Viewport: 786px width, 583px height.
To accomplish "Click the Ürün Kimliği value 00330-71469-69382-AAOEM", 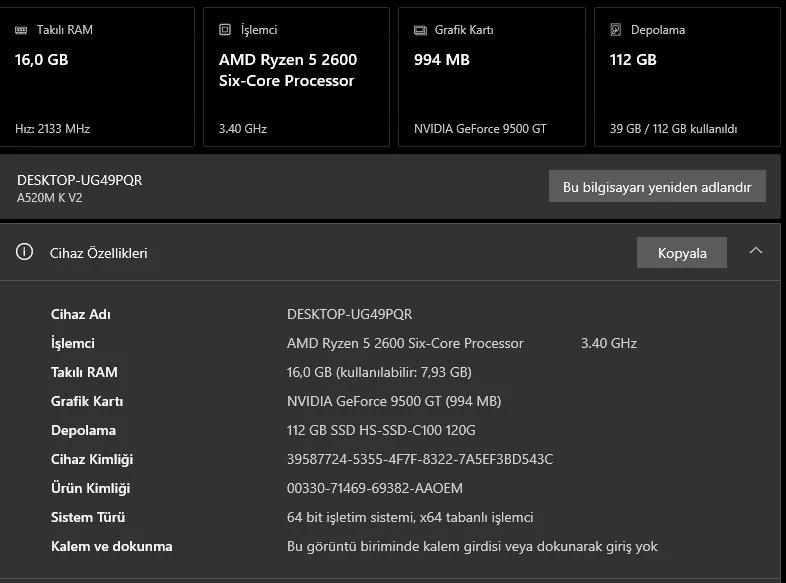I will (x=375, y=488).
